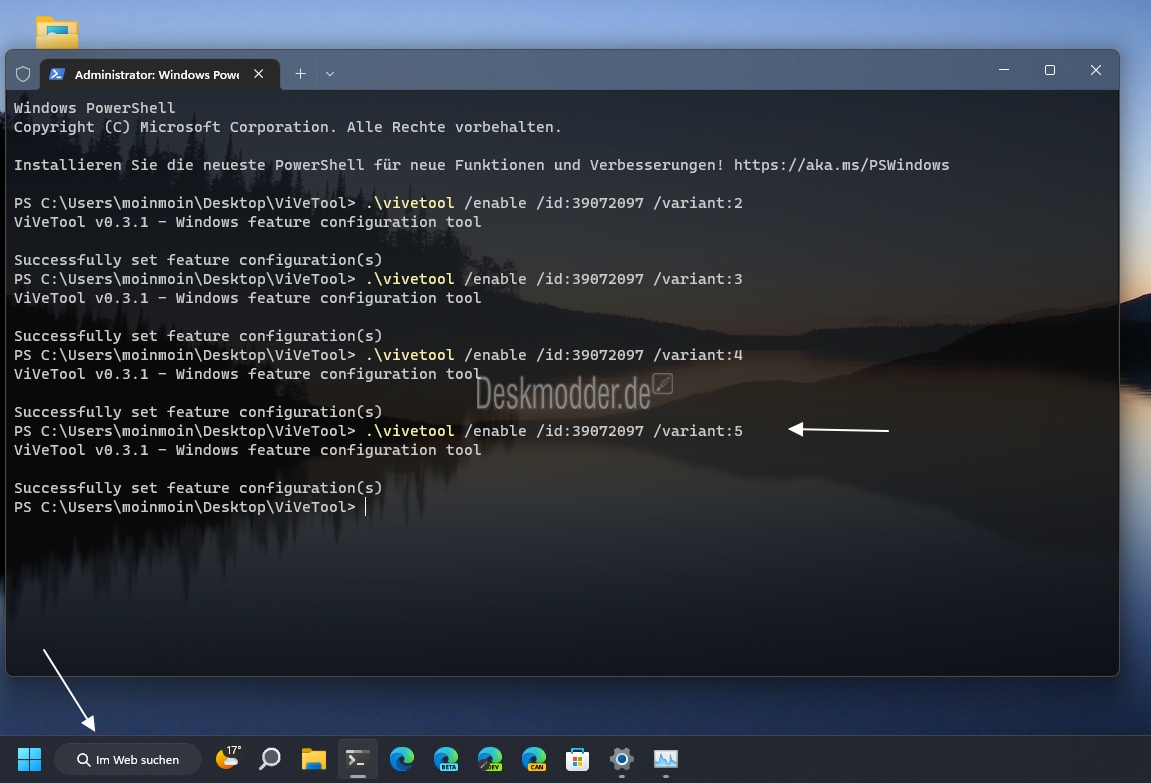Image resolution: width=1151 pixels, height=783 pixels.
Task: Launch Edge Canary from the taskbar
Action: pos(534,759)
